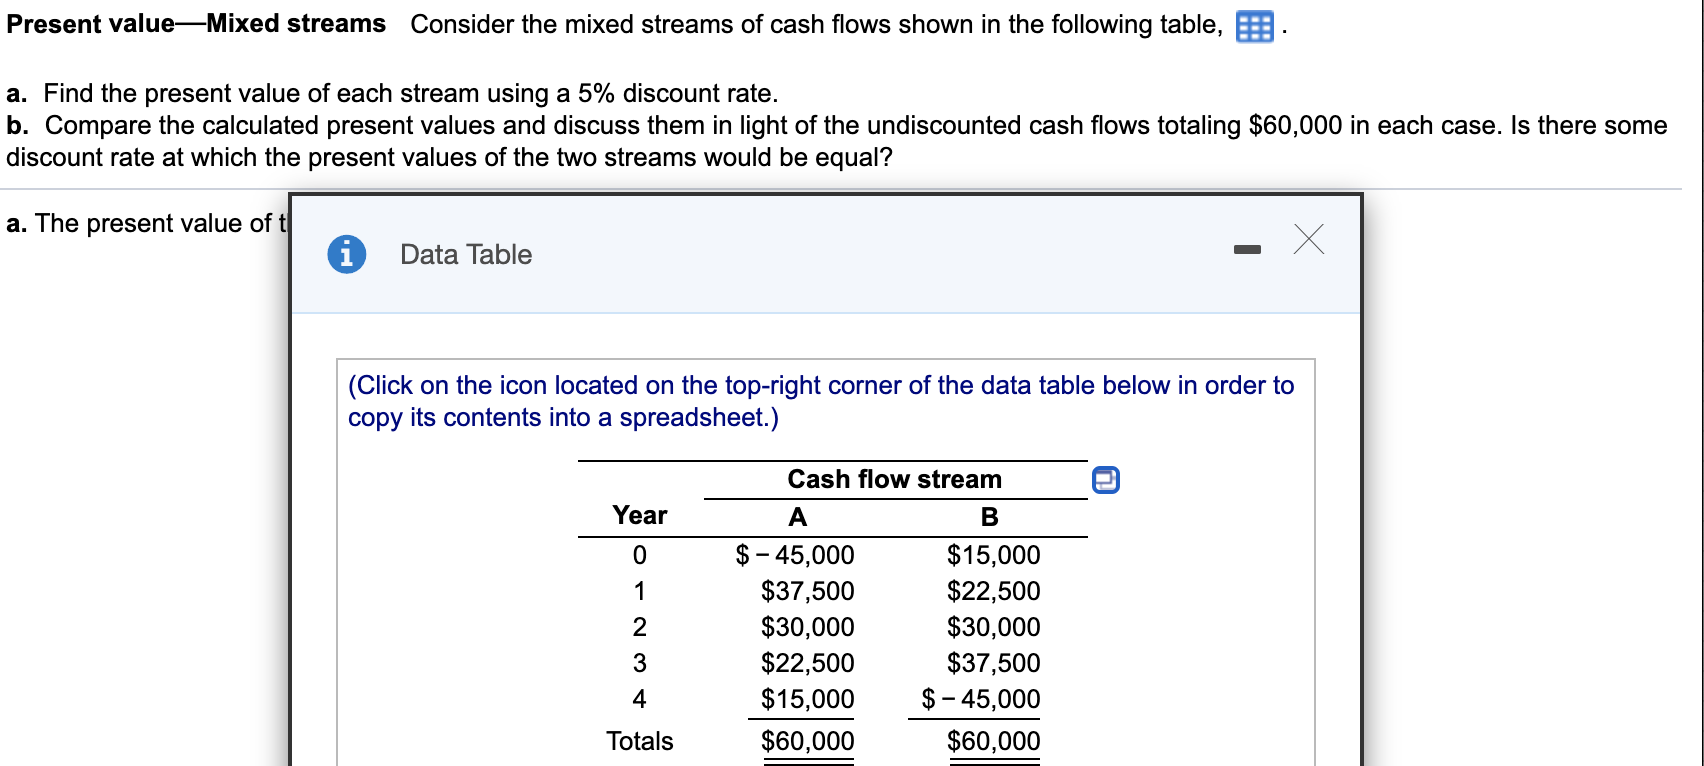Screen dimensions: 1704x766
Task: Click the $30,000 Year 2 value in stream B
Action: coord(993,627)
